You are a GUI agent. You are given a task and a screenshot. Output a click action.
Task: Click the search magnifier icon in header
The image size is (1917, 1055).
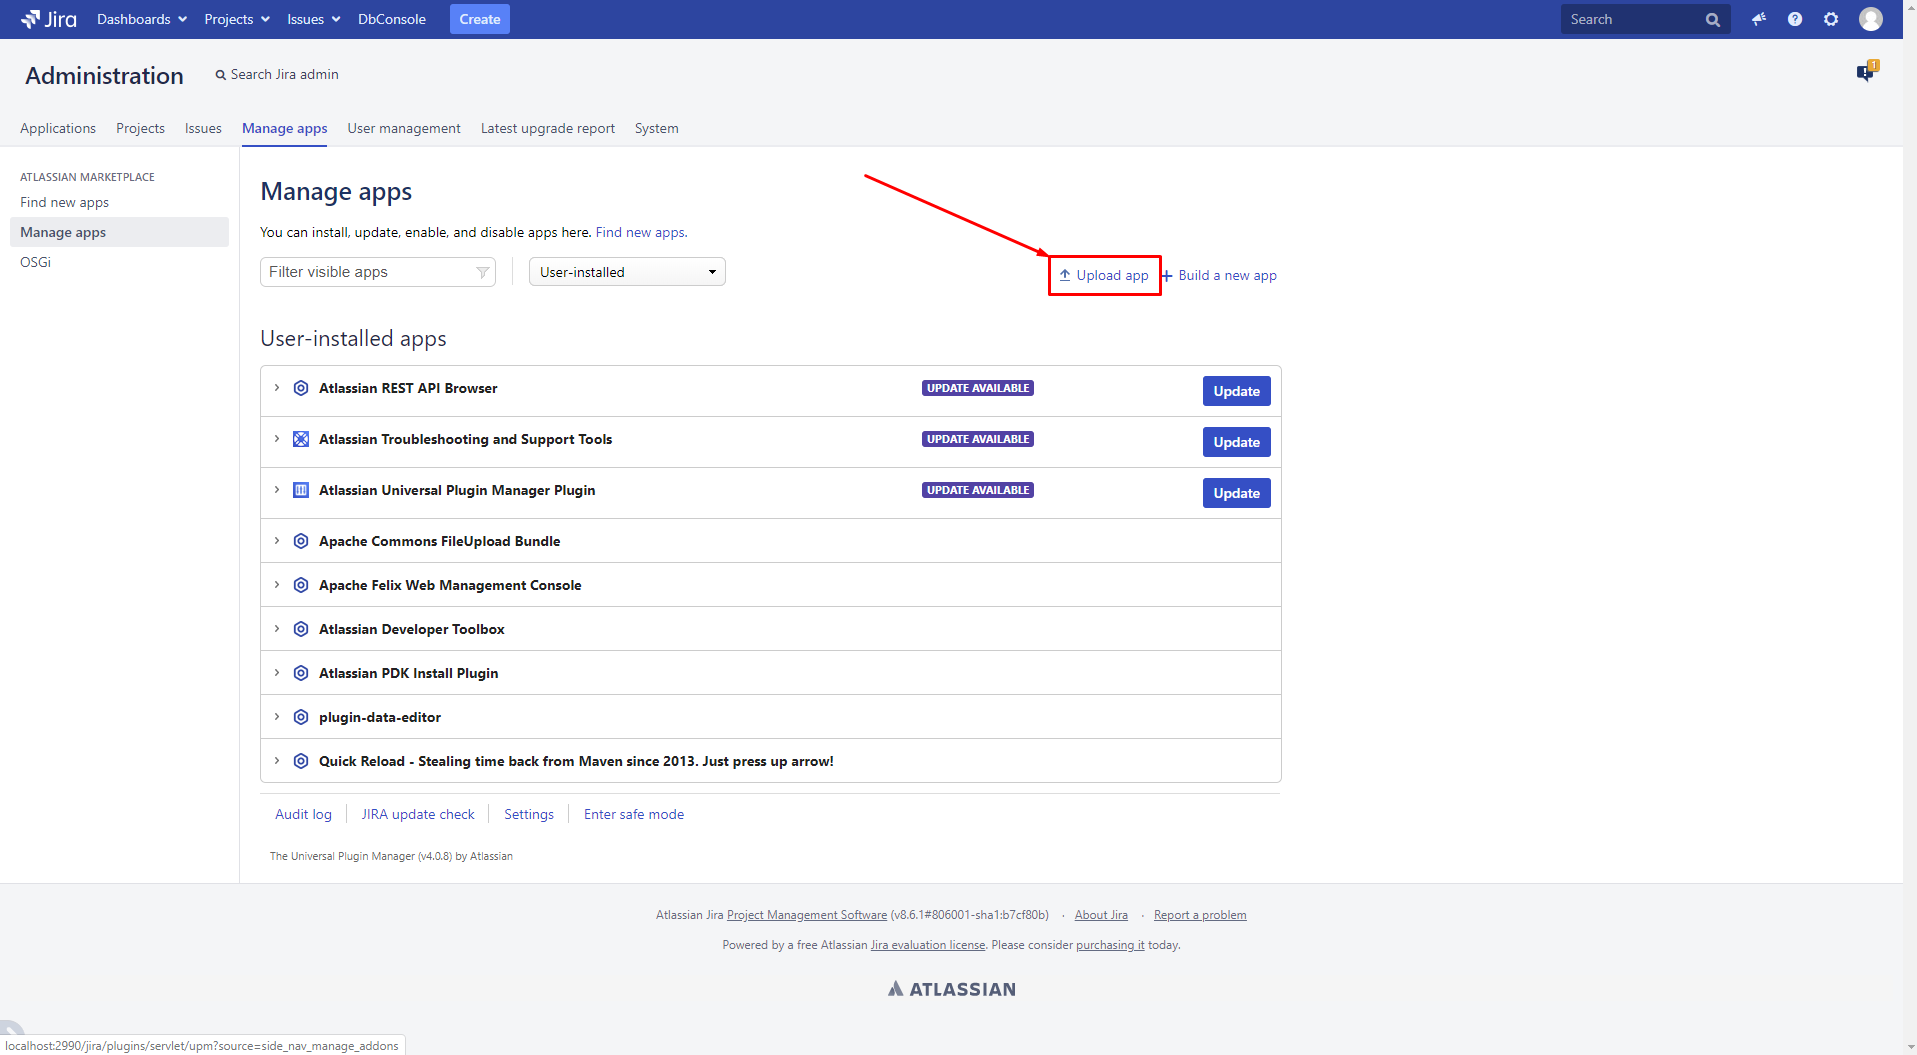[1712, 20]
